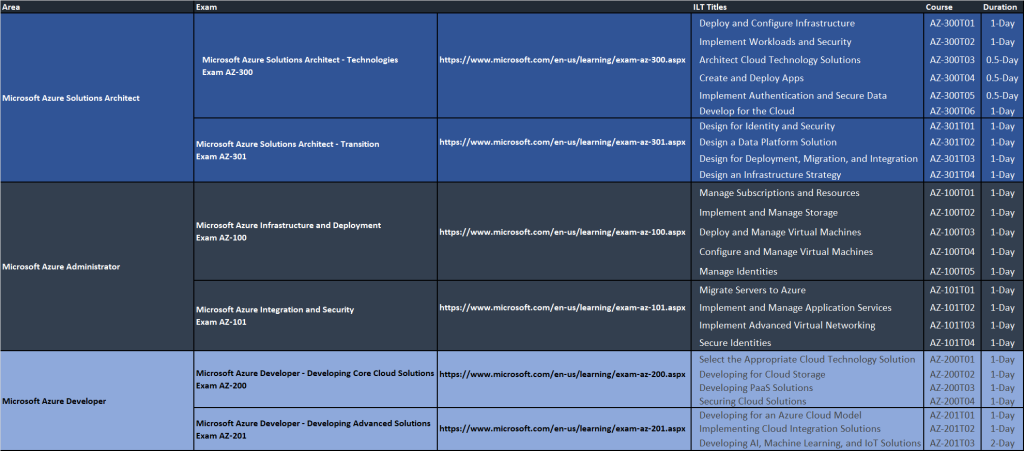The width and height of the screenshot is (1024, 451).
Task: Click the Microsoft Azure Solutions Architect area cell
Action: tap(97, 98)
